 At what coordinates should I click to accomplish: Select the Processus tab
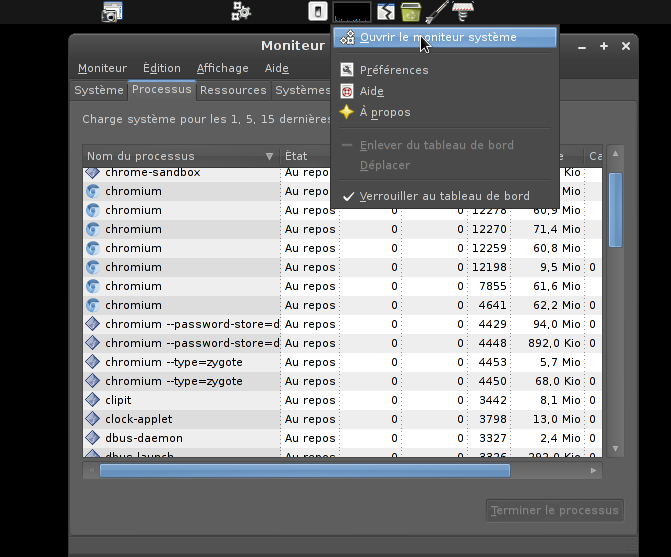click(x=162, y=89)
